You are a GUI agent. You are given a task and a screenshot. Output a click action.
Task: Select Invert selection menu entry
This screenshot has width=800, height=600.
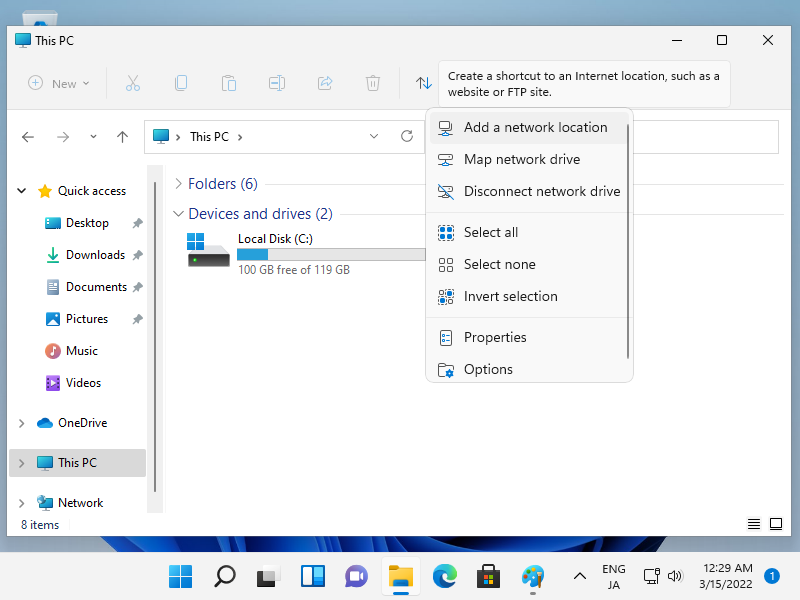pyautogui.click(x=510, y=296)
